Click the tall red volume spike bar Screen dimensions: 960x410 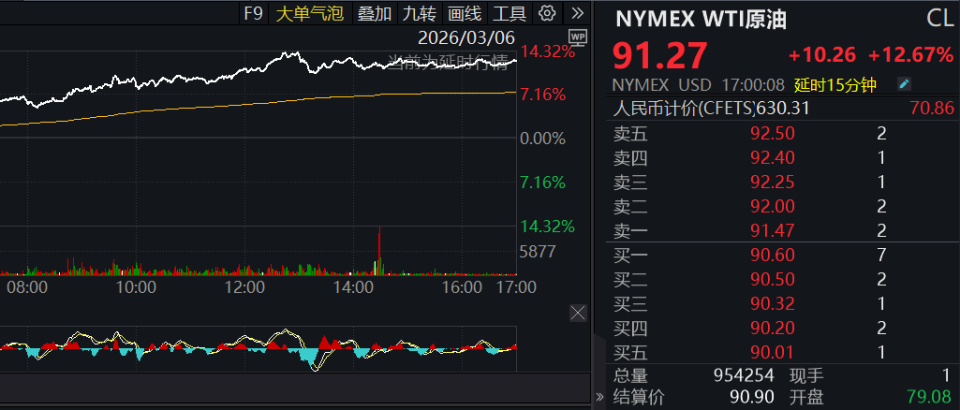[x=380, y=250]
